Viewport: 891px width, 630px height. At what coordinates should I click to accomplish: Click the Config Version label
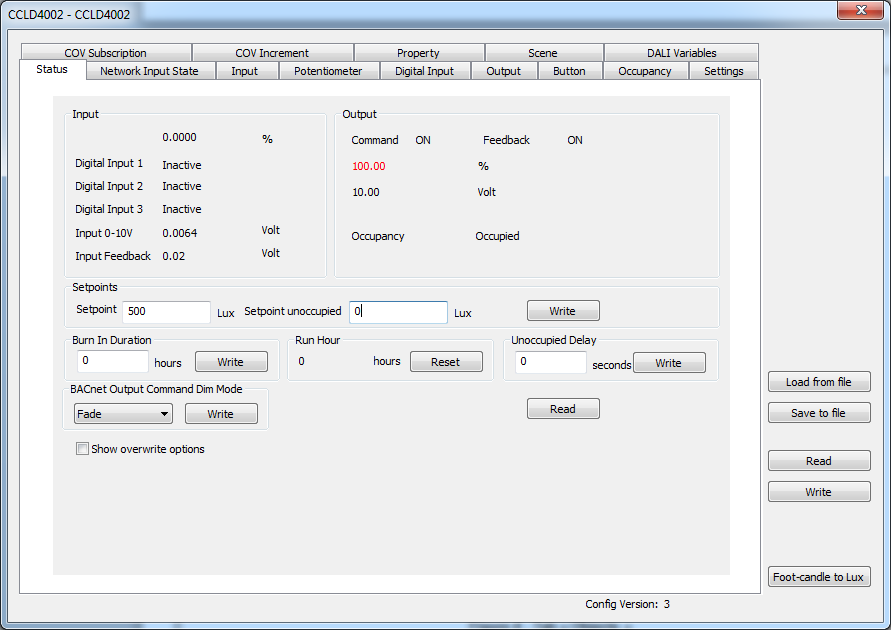pos(627,604)
